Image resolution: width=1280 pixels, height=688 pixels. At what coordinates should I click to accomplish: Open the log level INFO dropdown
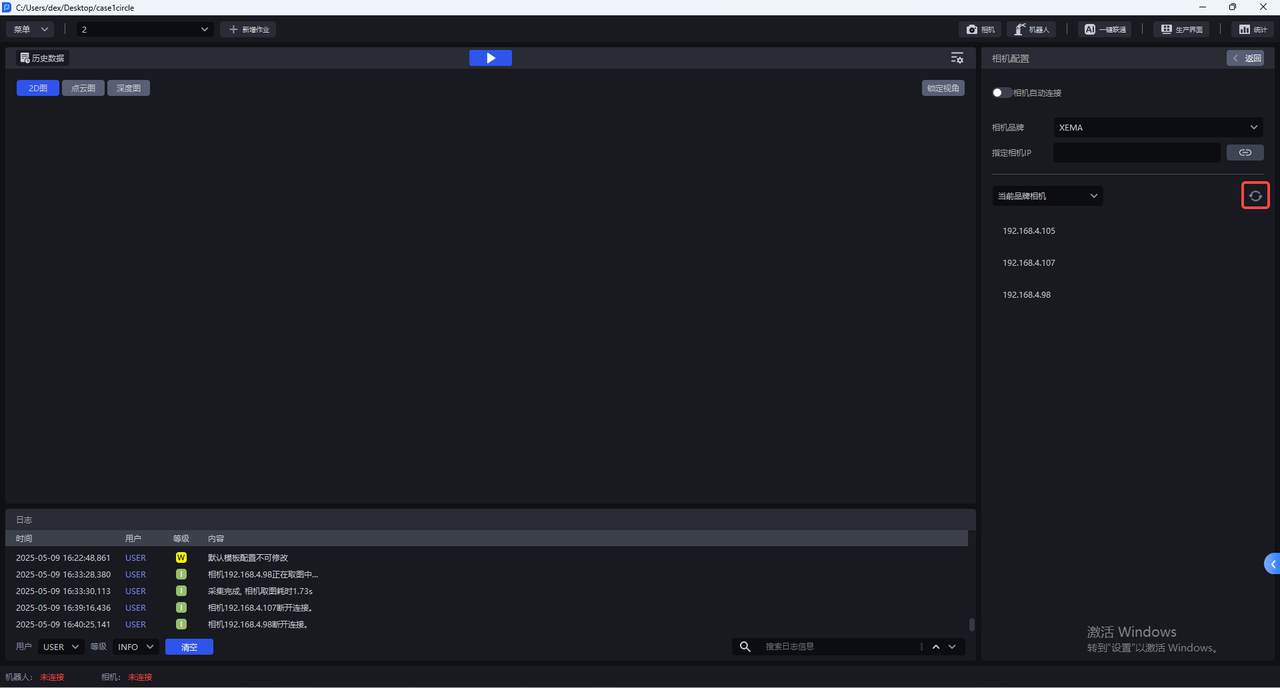tap(136, 647)
